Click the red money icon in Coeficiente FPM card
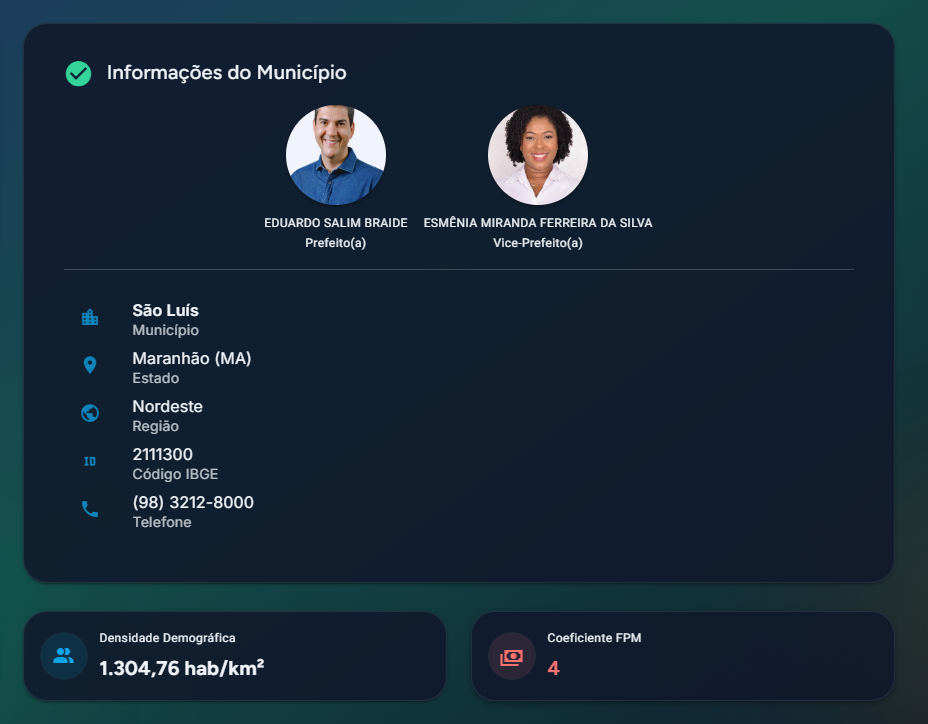Screen dimensions: 928x724 pyautogui.click(x=511, y=656)
